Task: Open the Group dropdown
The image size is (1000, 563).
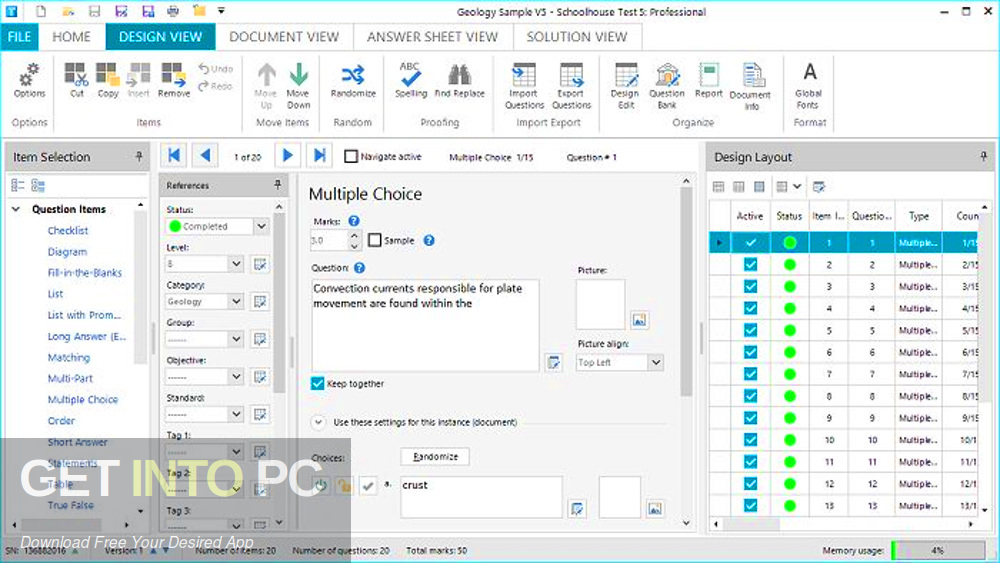Action: (x=236, y=339)
